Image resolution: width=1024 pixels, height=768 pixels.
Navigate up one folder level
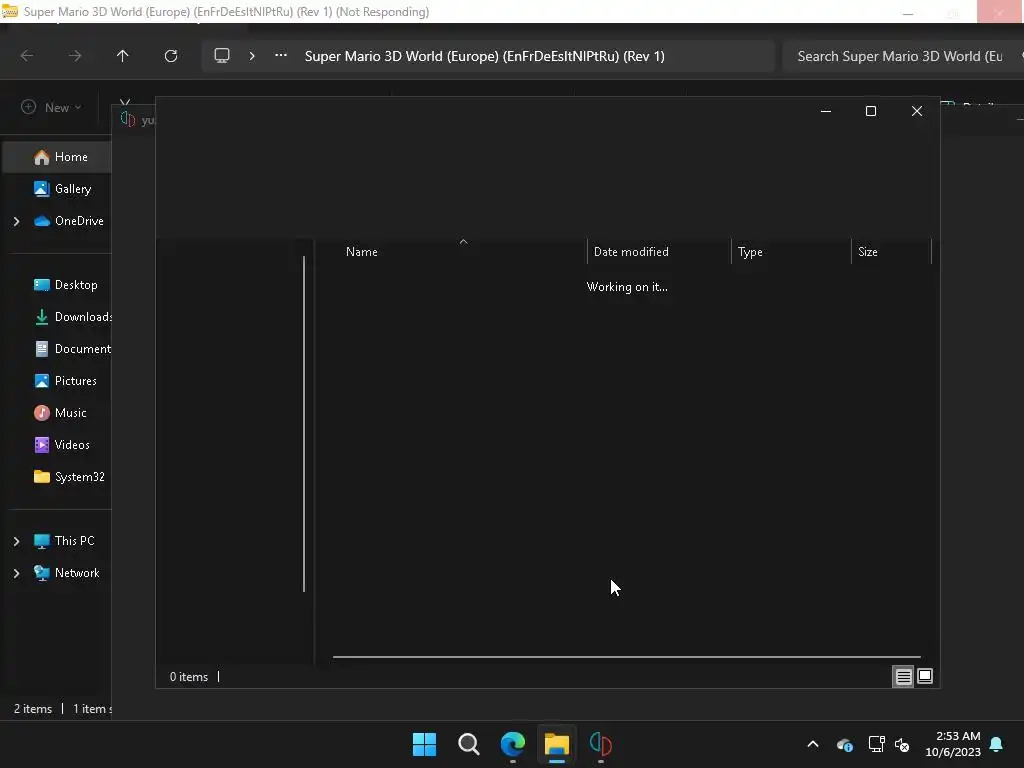click(x=122, y=56)
